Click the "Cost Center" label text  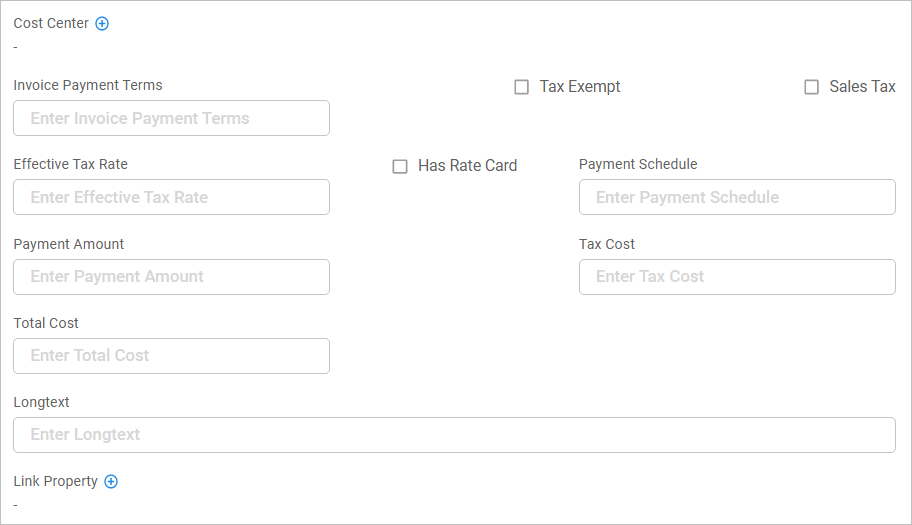pyautogui.click(x=51, y=23)
